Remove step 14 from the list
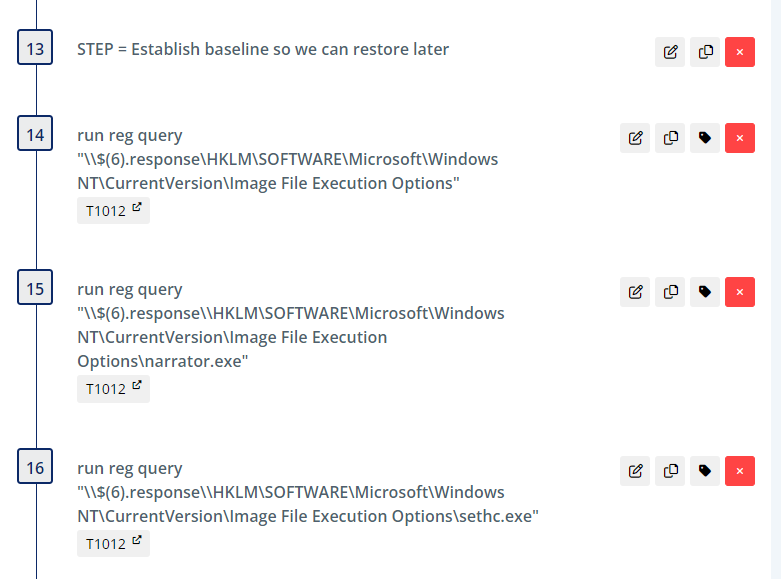The width and height of the screenshot is (781, 579). 740,138
